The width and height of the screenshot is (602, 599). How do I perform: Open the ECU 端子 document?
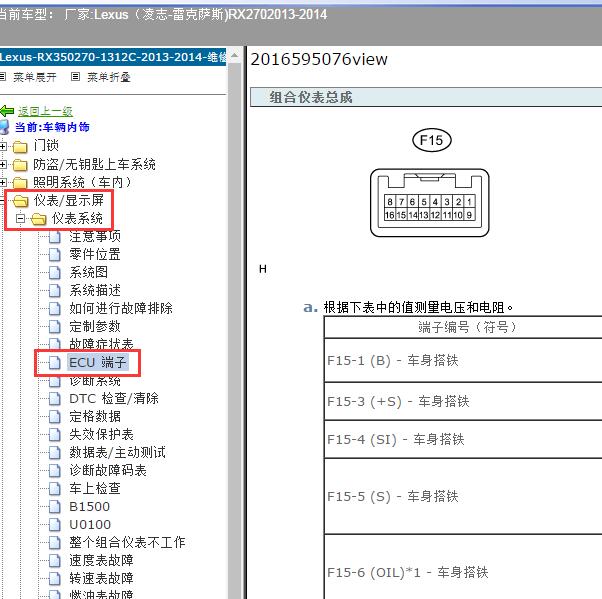click(x=98, y=362)
